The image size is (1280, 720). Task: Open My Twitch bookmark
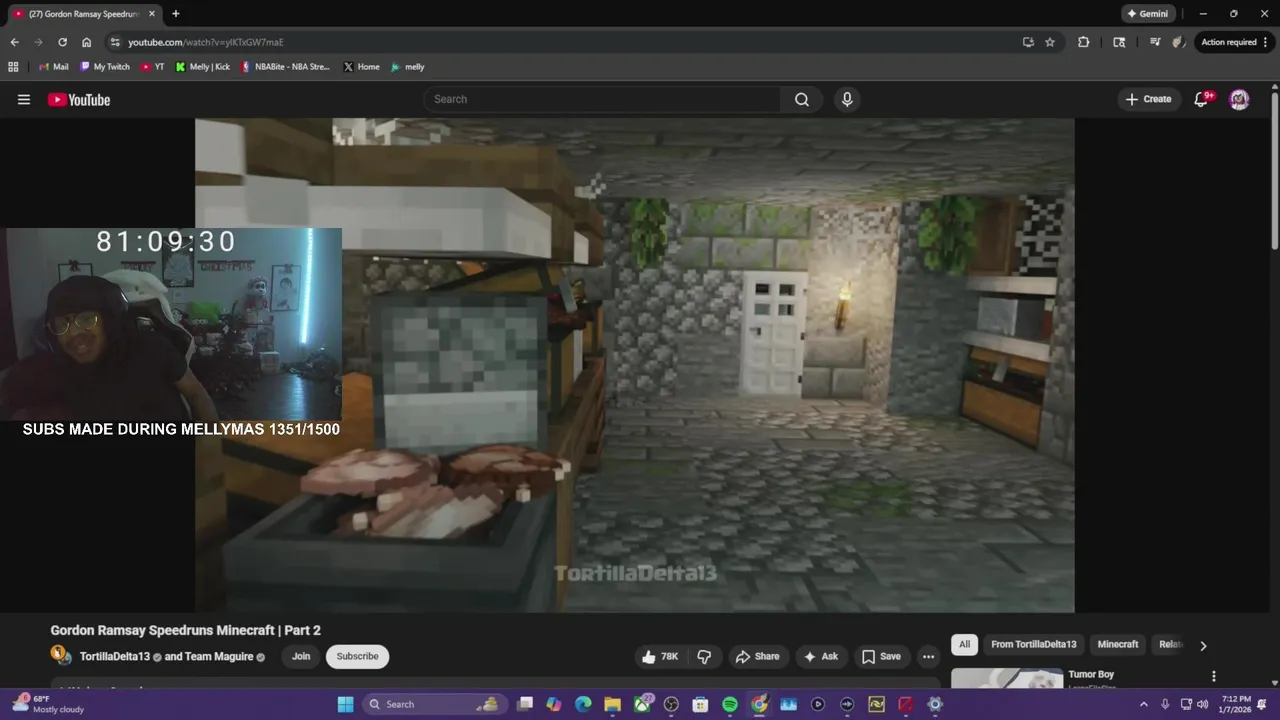coord(105,67)
